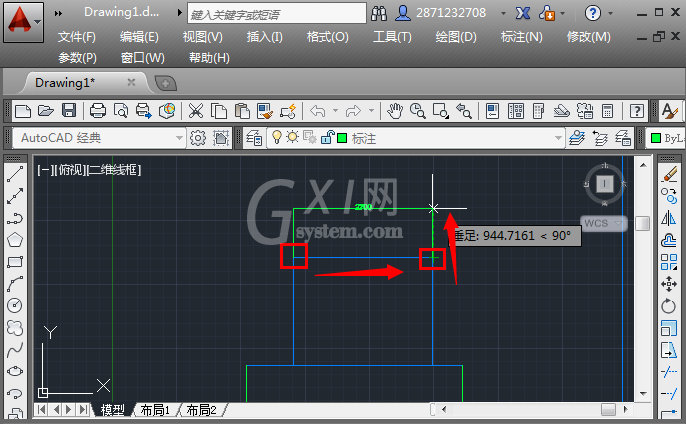Toggle layer lock padlock icon
This screenshot has height=424, width=686.
[x=327, y=137]
